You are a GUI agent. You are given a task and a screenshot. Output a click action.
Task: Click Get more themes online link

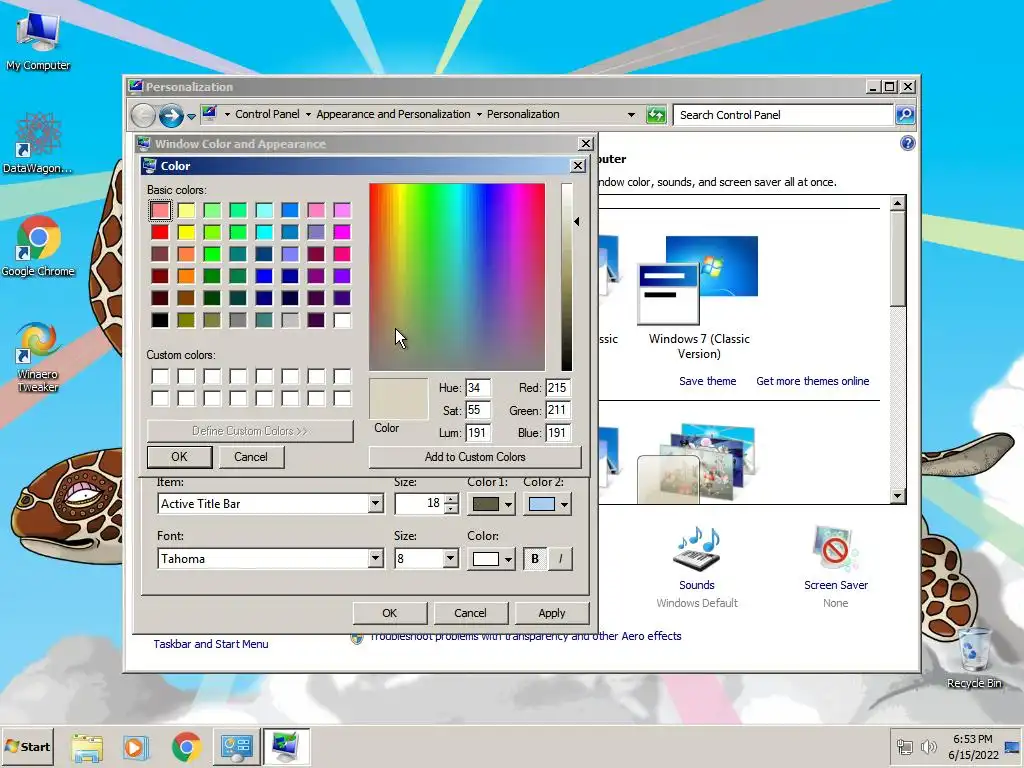[812, 381]
